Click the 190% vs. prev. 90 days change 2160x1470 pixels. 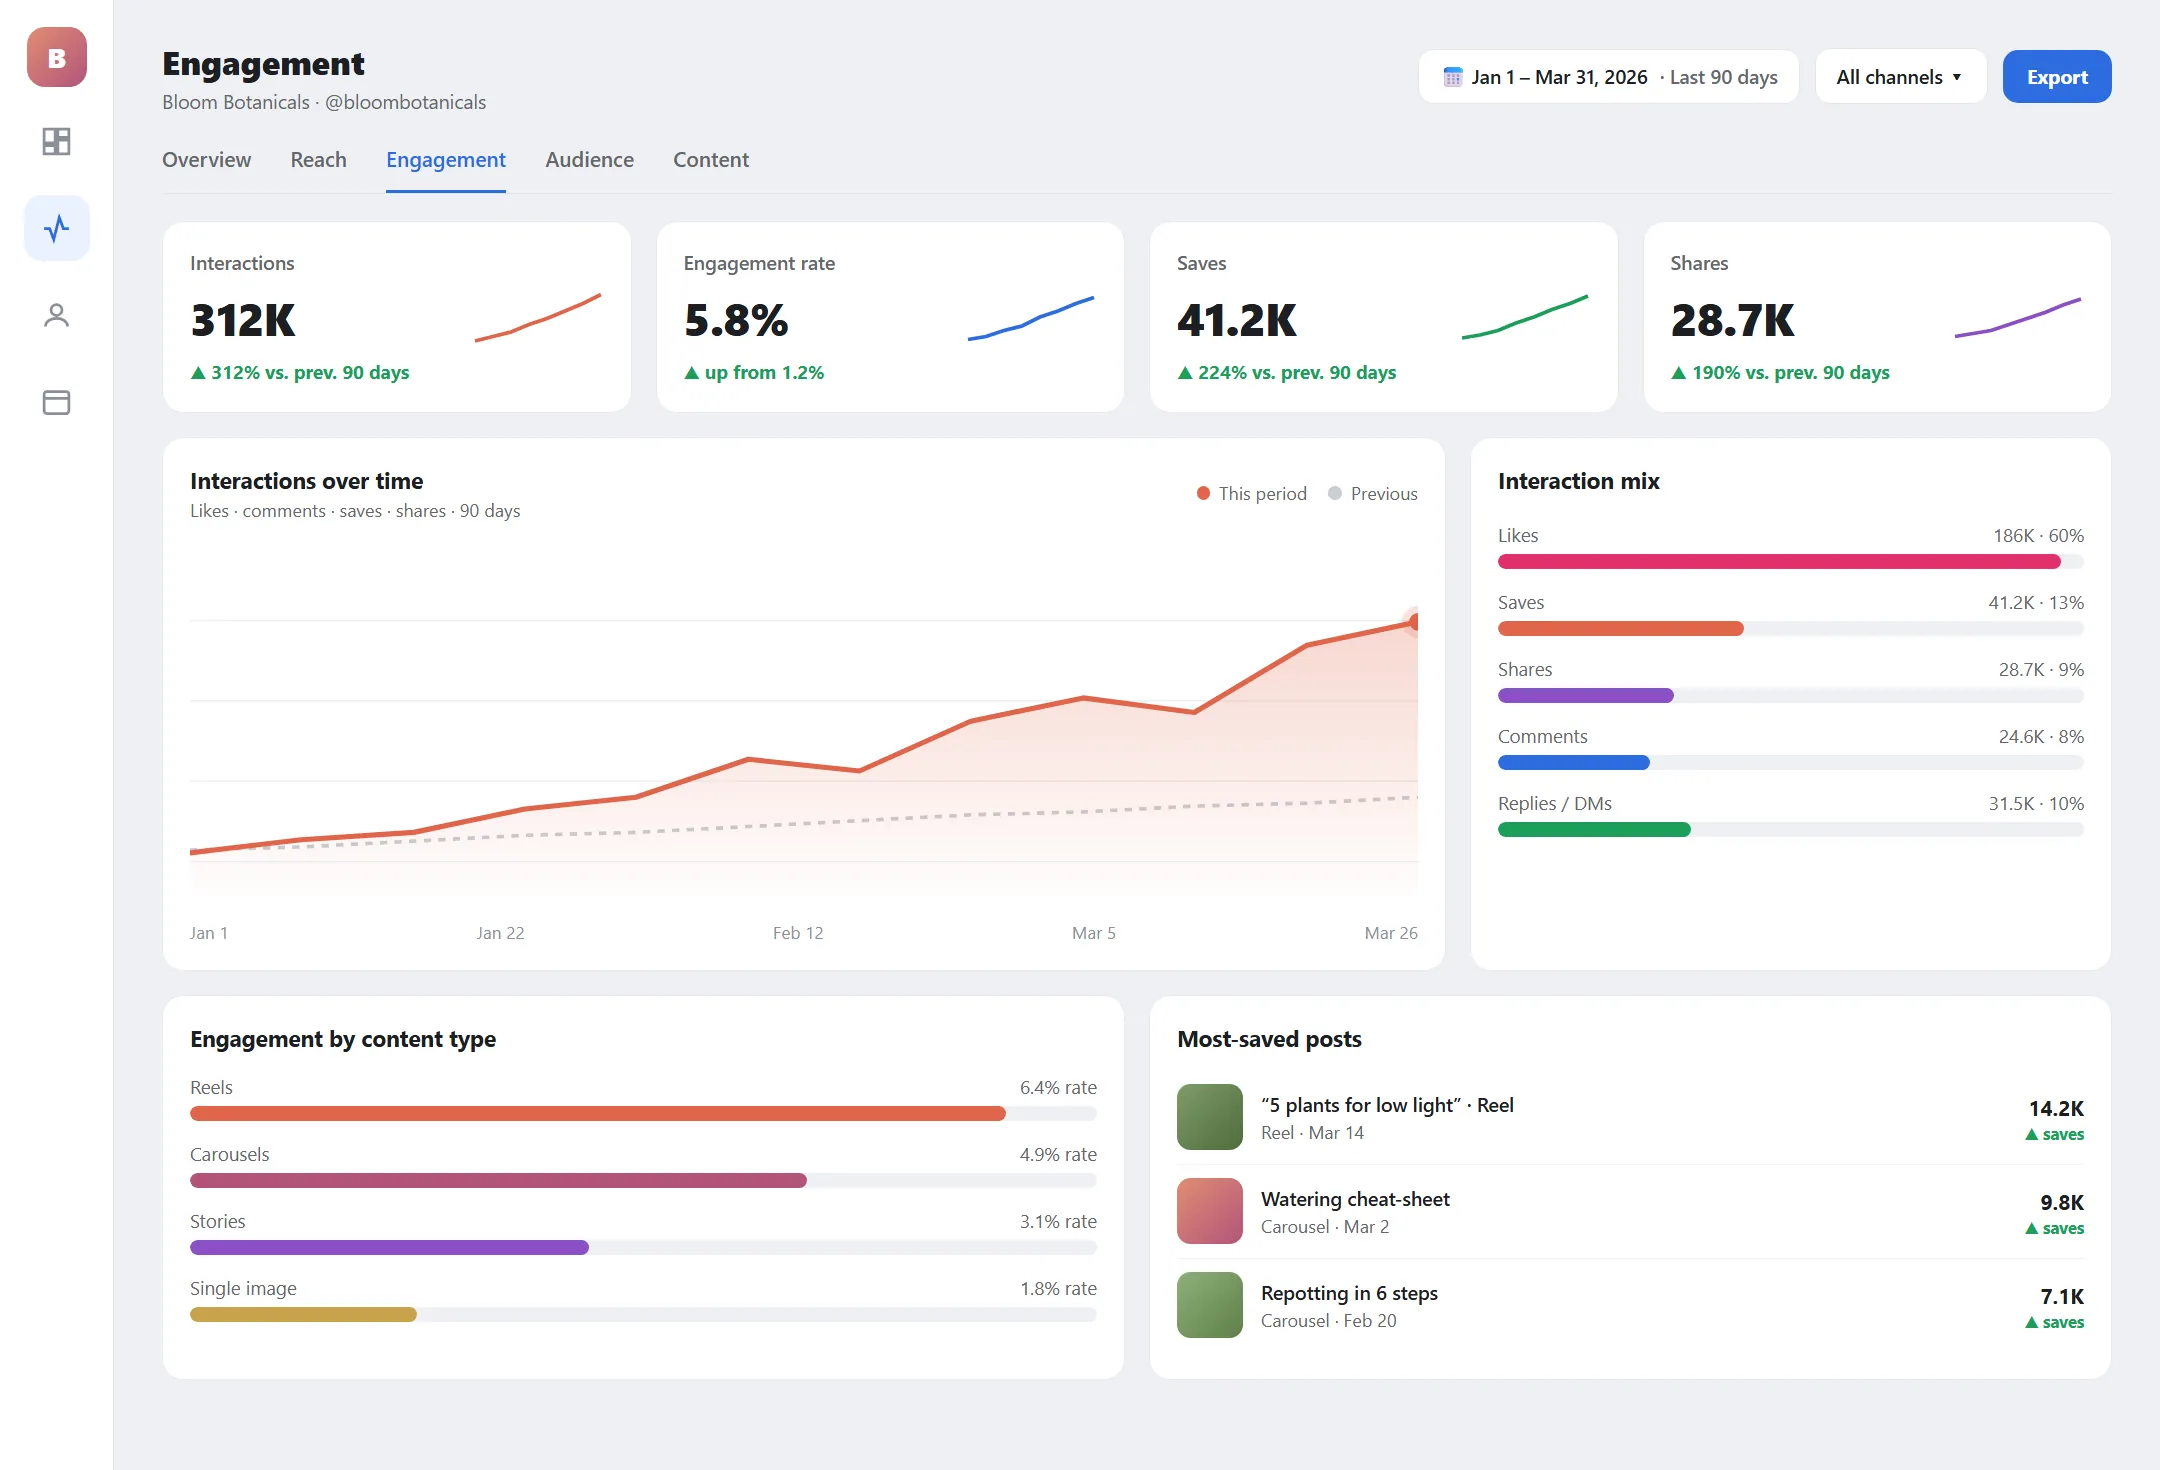(1780, 373)
